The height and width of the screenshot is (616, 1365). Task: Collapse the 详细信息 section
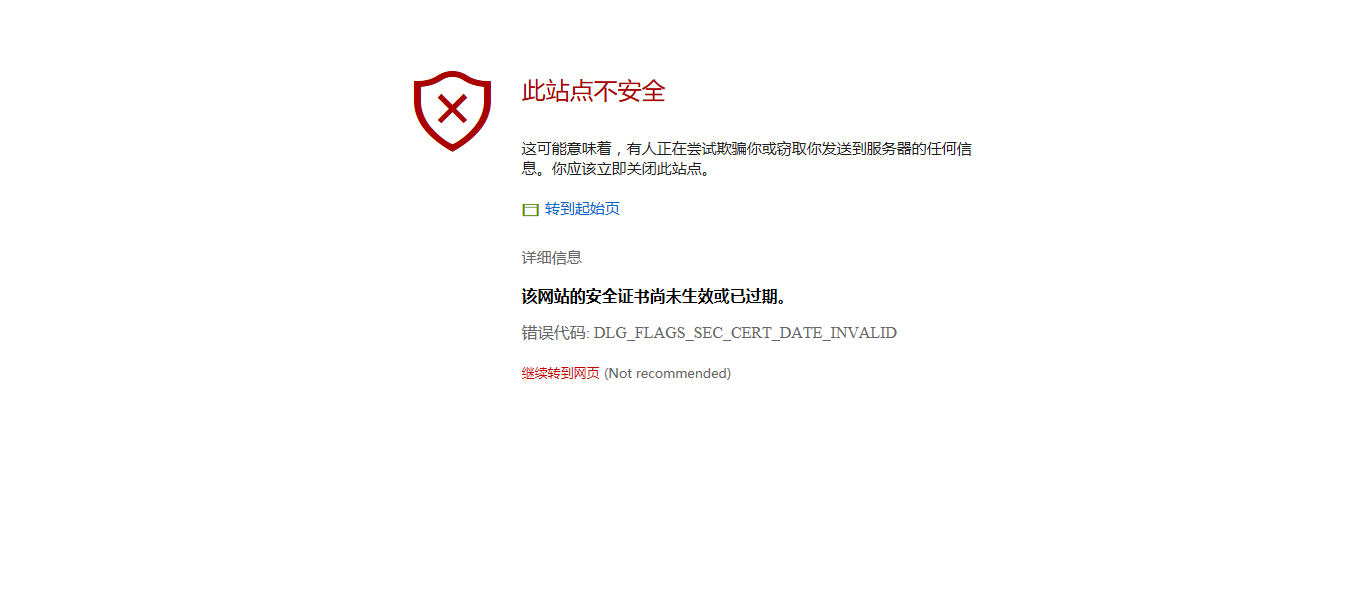[551, 257]
